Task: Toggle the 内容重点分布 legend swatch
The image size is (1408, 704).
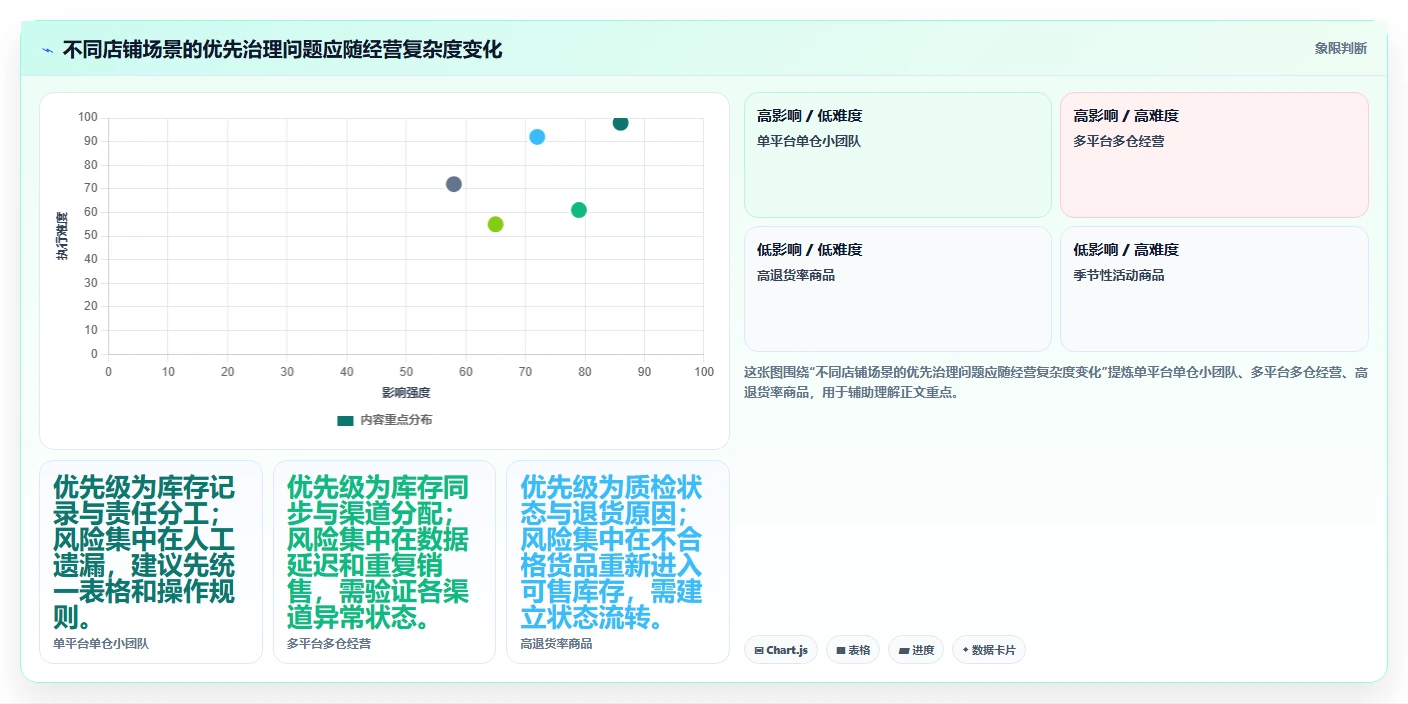Action: (x=346, y=420)
